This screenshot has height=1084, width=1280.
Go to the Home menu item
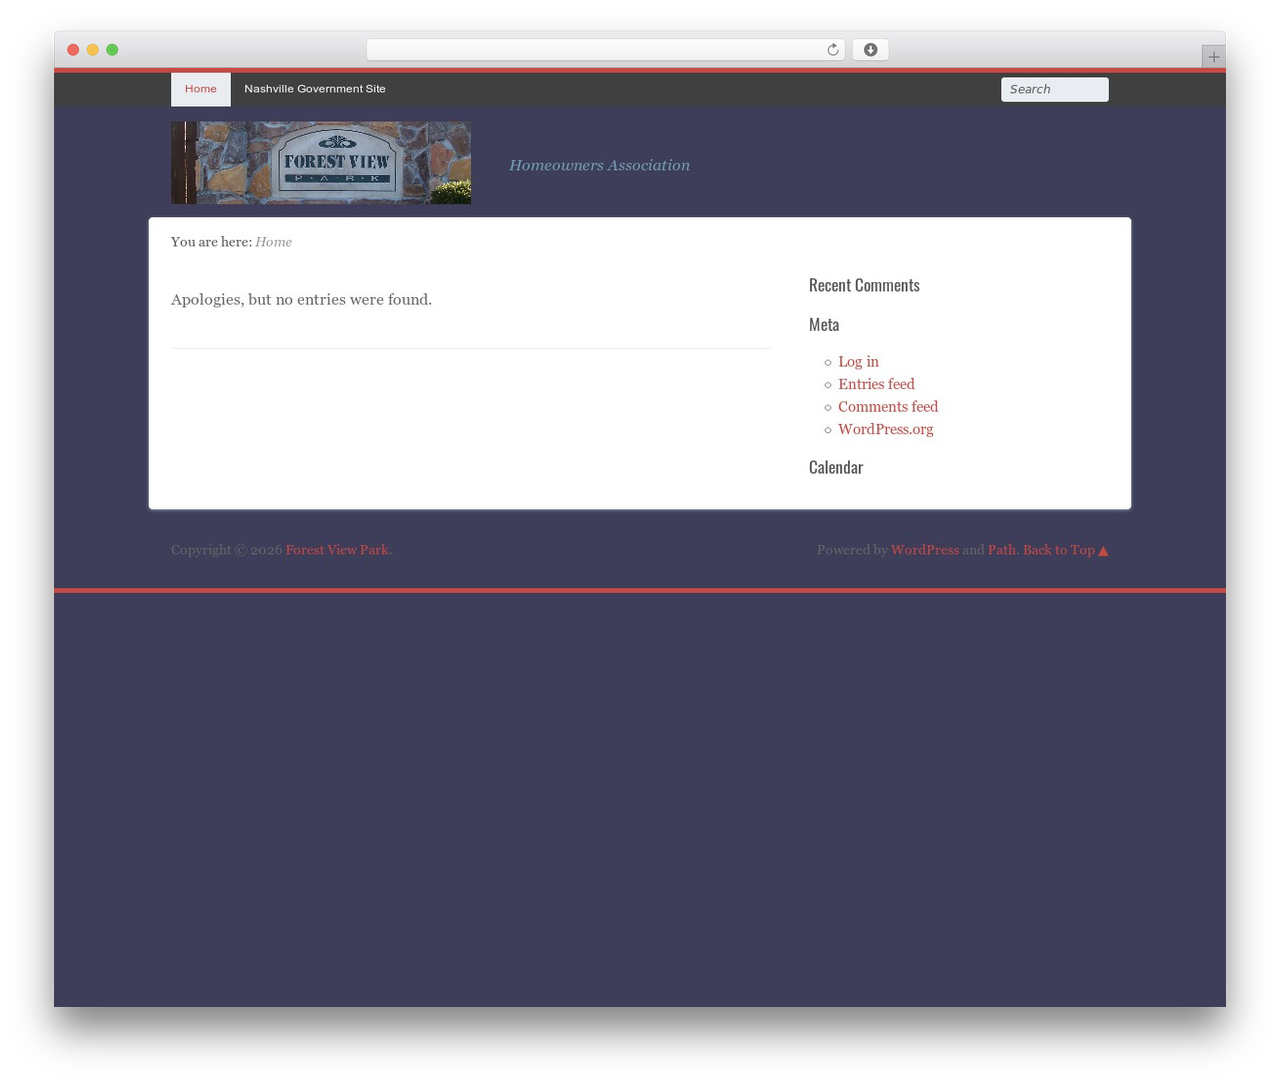(x=200, y=89)
